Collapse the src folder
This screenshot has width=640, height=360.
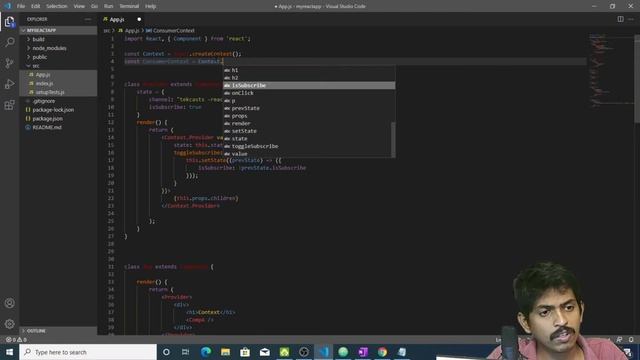click(x=58, y=66)
